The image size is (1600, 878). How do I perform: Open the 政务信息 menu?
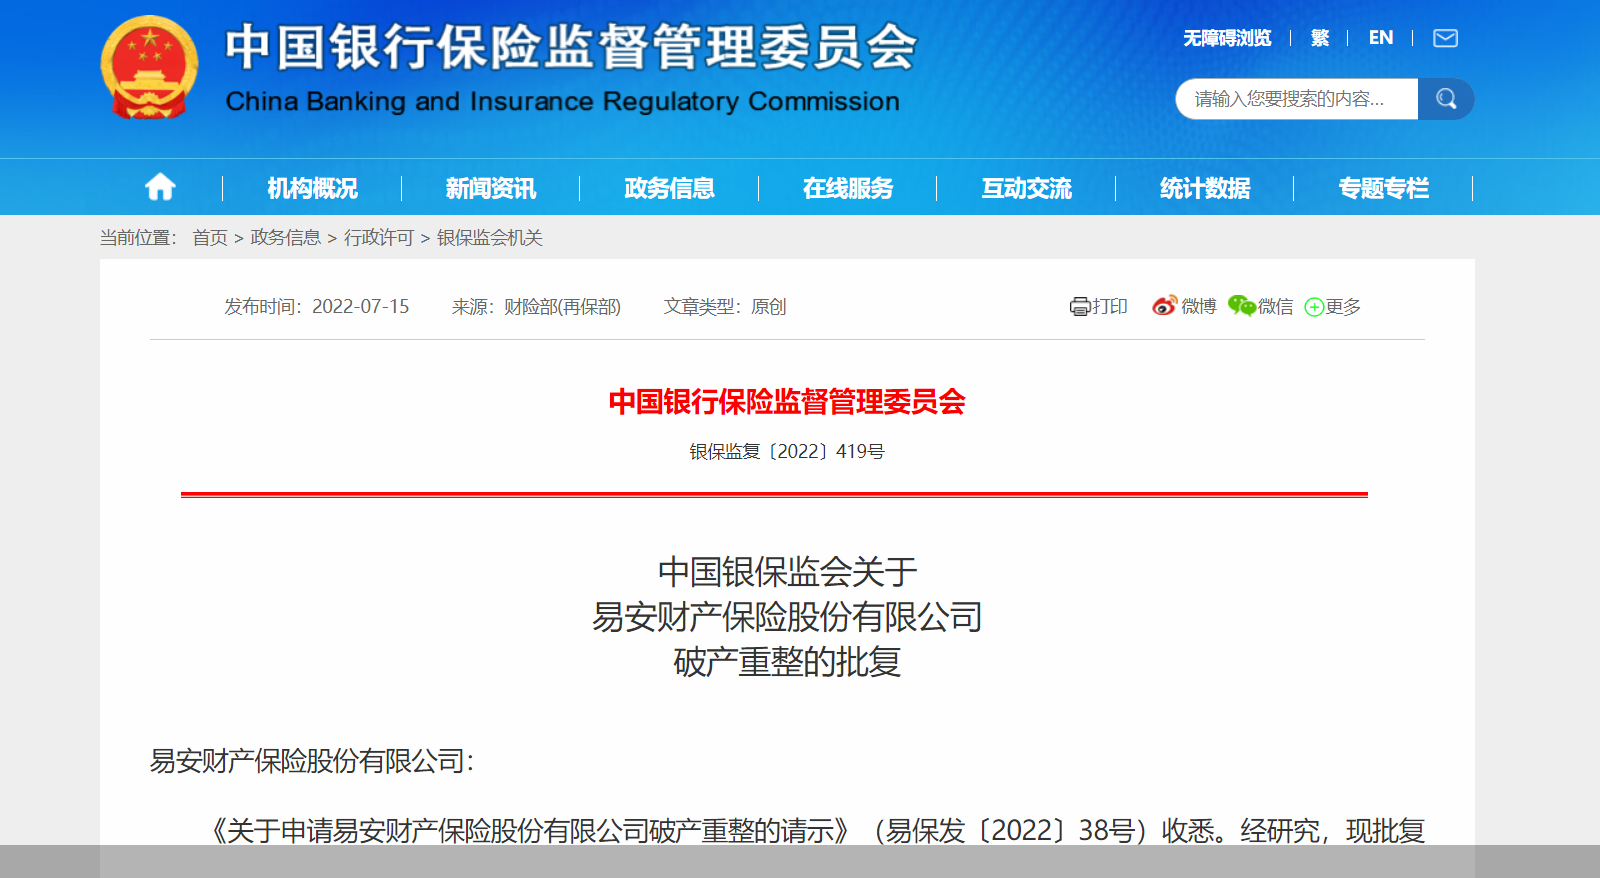669,188
